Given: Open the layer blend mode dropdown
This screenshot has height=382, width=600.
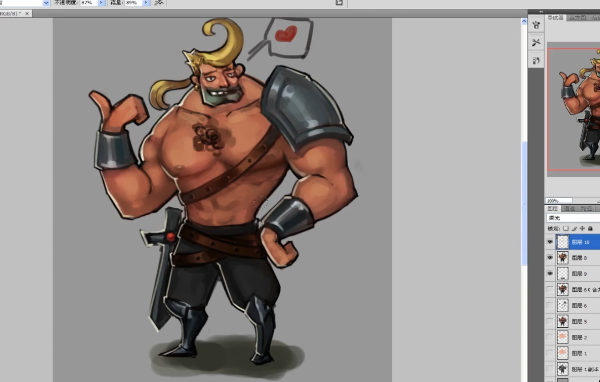Looking at the screenshot, I should coord(573,218).
